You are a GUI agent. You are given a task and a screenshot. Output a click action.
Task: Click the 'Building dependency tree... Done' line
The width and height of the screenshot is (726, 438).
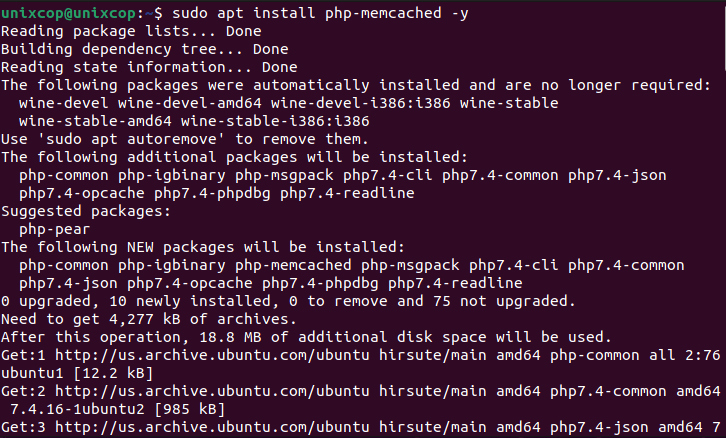[144, 50]
